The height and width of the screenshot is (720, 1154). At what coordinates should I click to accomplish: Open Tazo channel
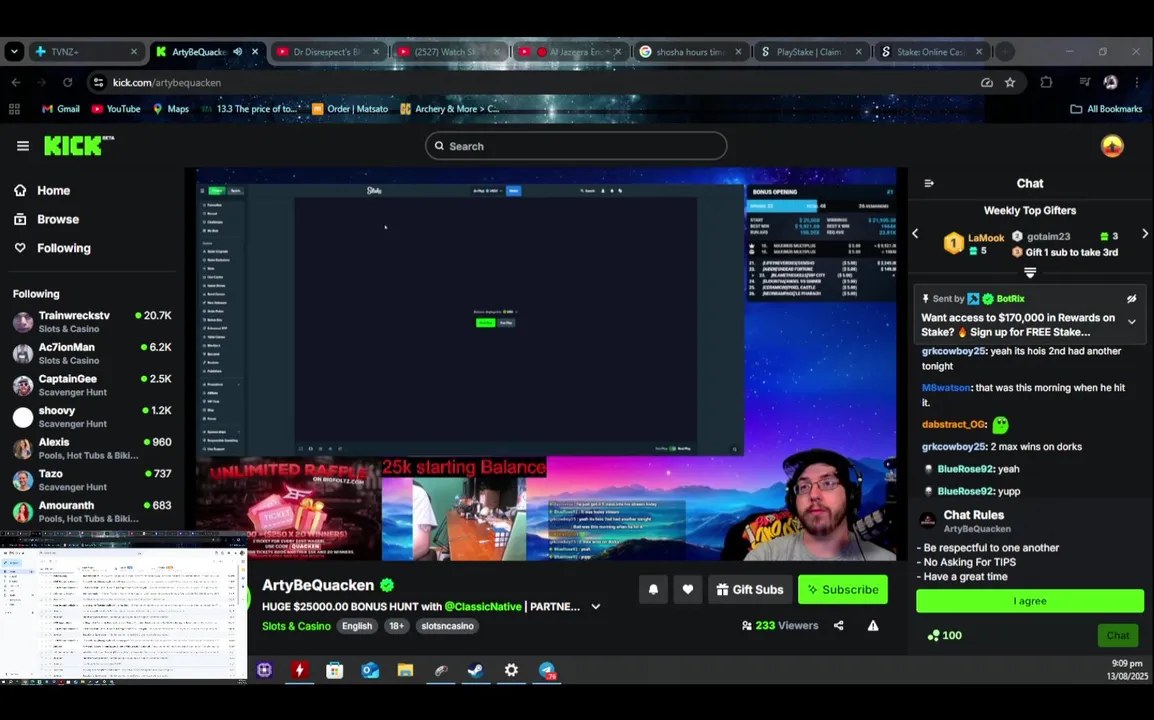point(92,480)
